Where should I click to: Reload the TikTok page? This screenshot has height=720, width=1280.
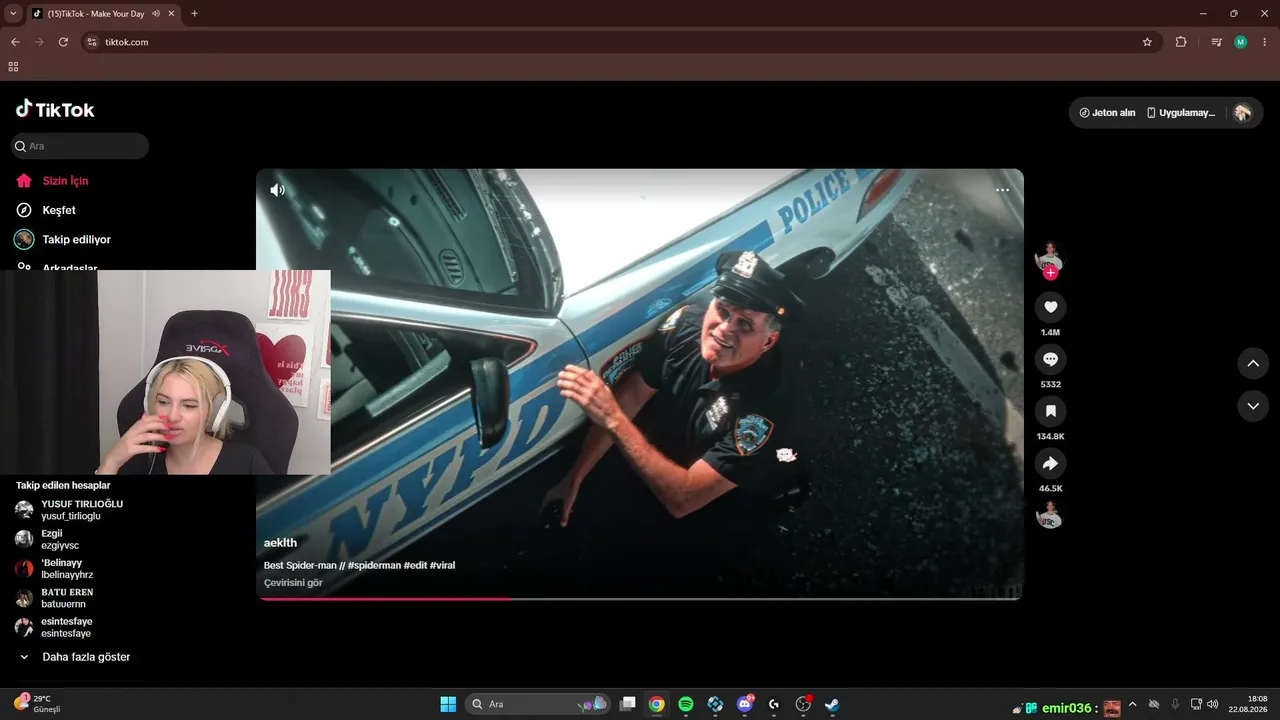point(63,42)
